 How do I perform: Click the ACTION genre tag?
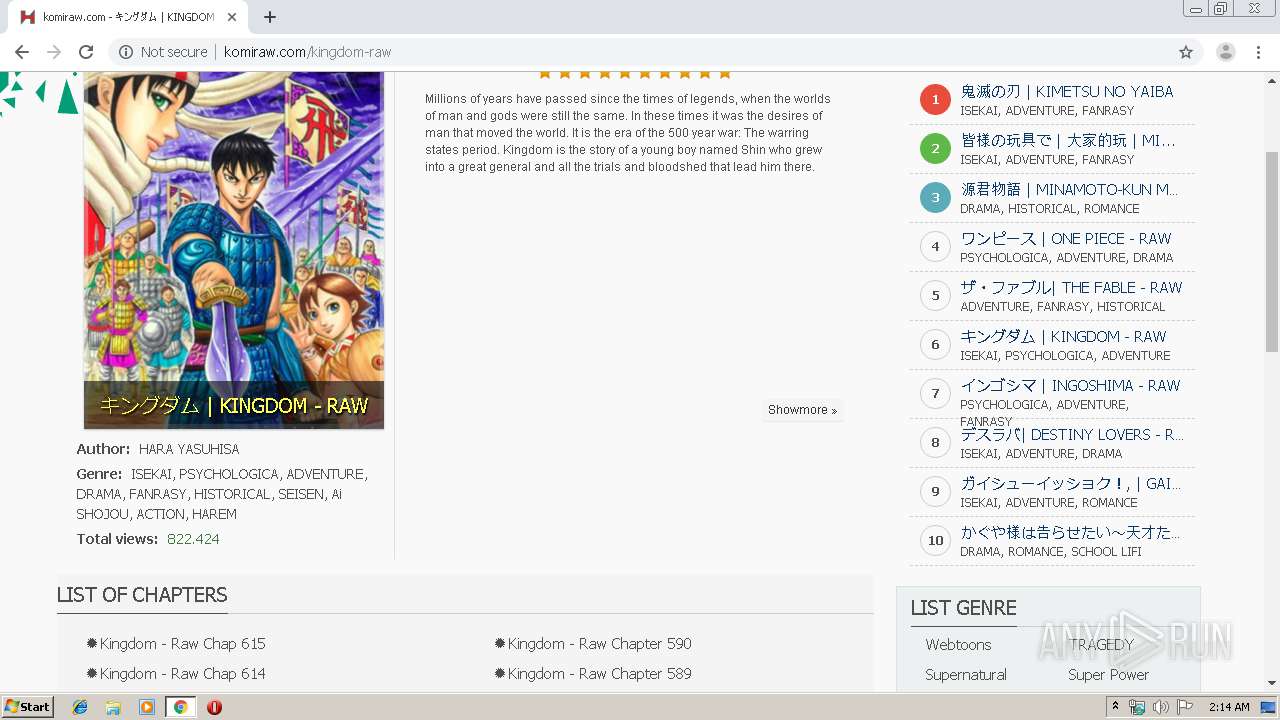tap(160, 514)
